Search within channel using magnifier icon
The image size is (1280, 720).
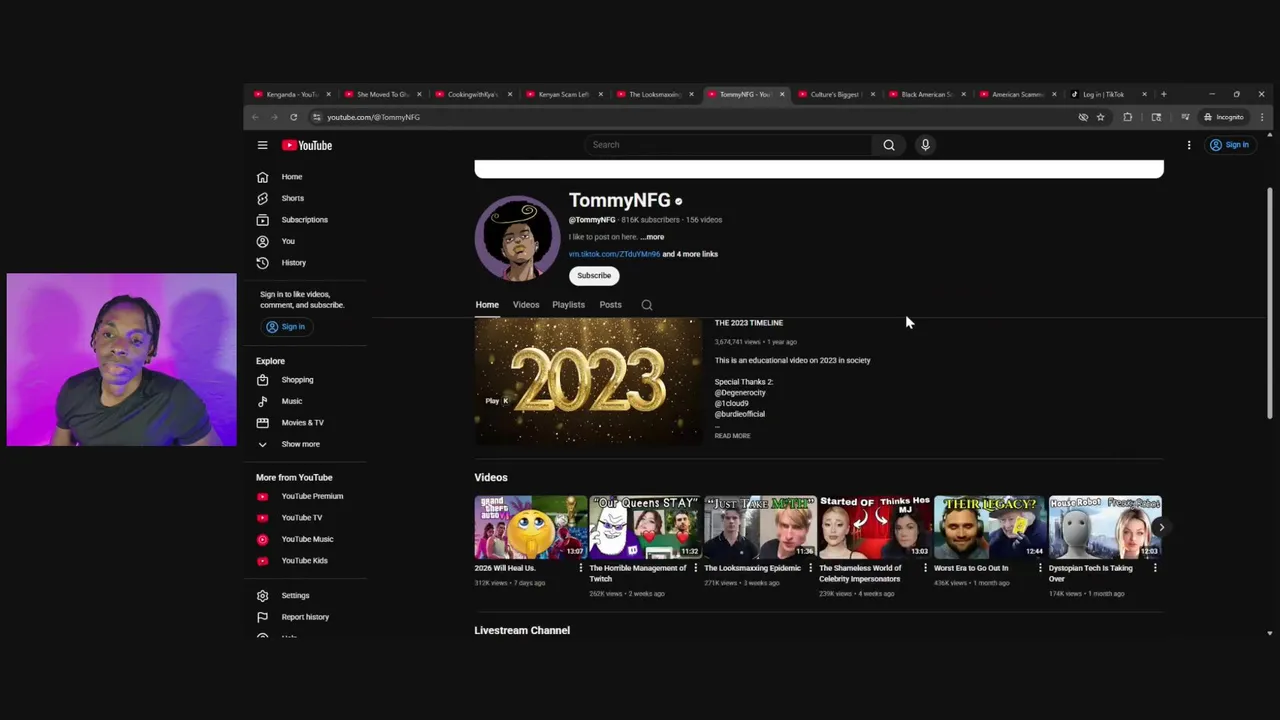point(647,305)
